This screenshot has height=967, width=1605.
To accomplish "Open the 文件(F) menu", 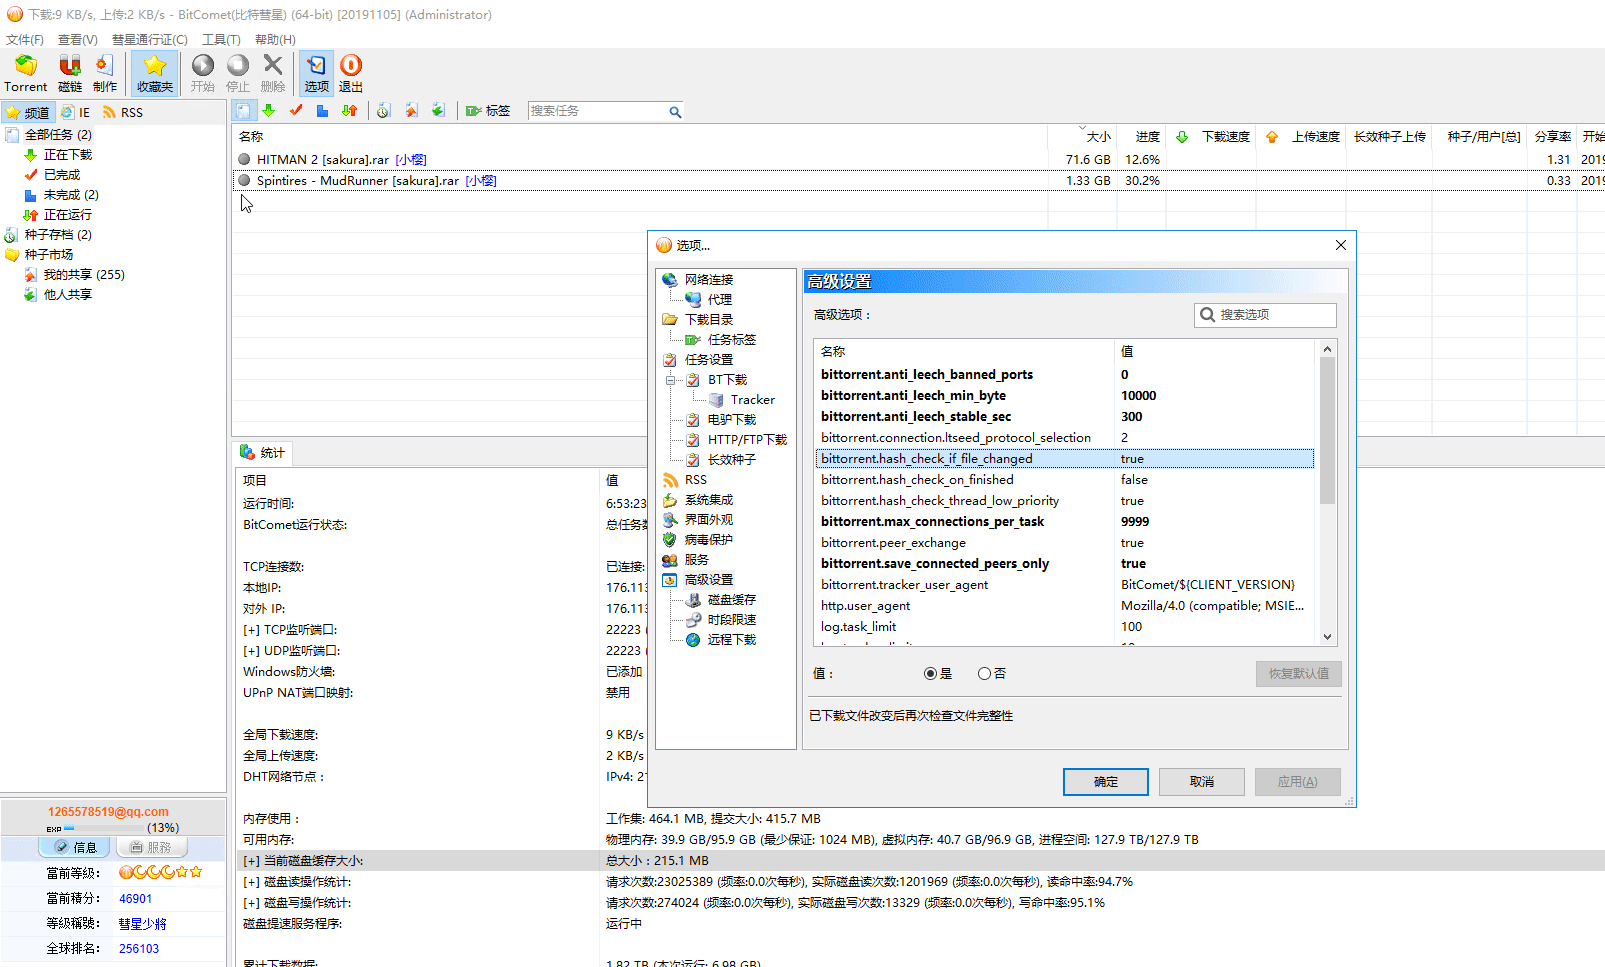I will click(x=25, y=40).
